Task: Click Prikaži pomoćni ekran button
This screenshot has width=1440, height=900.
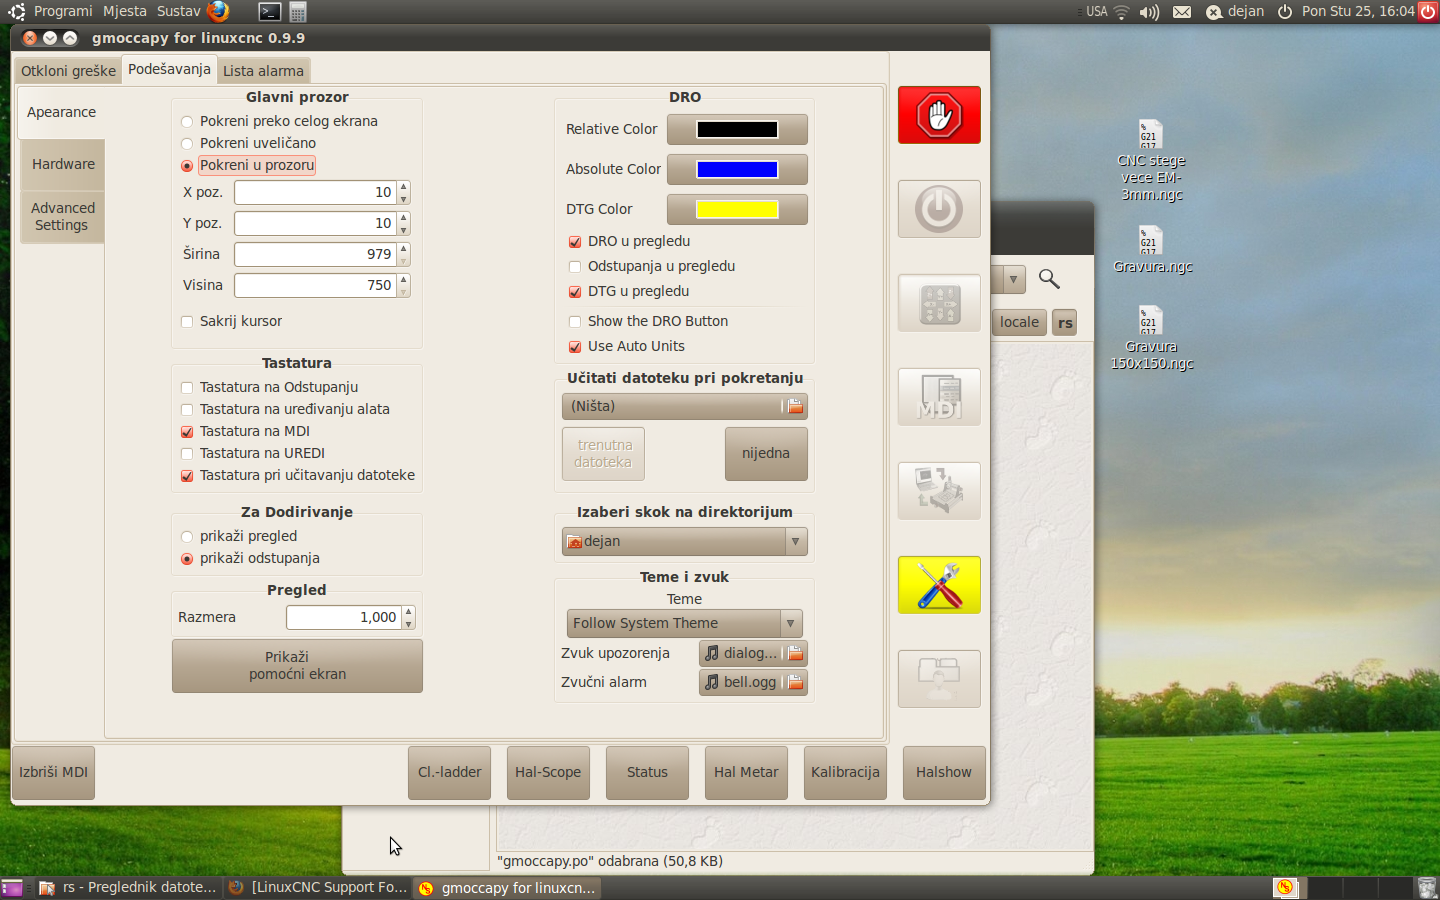Action: pyautogui.click(x=297, y=666)
